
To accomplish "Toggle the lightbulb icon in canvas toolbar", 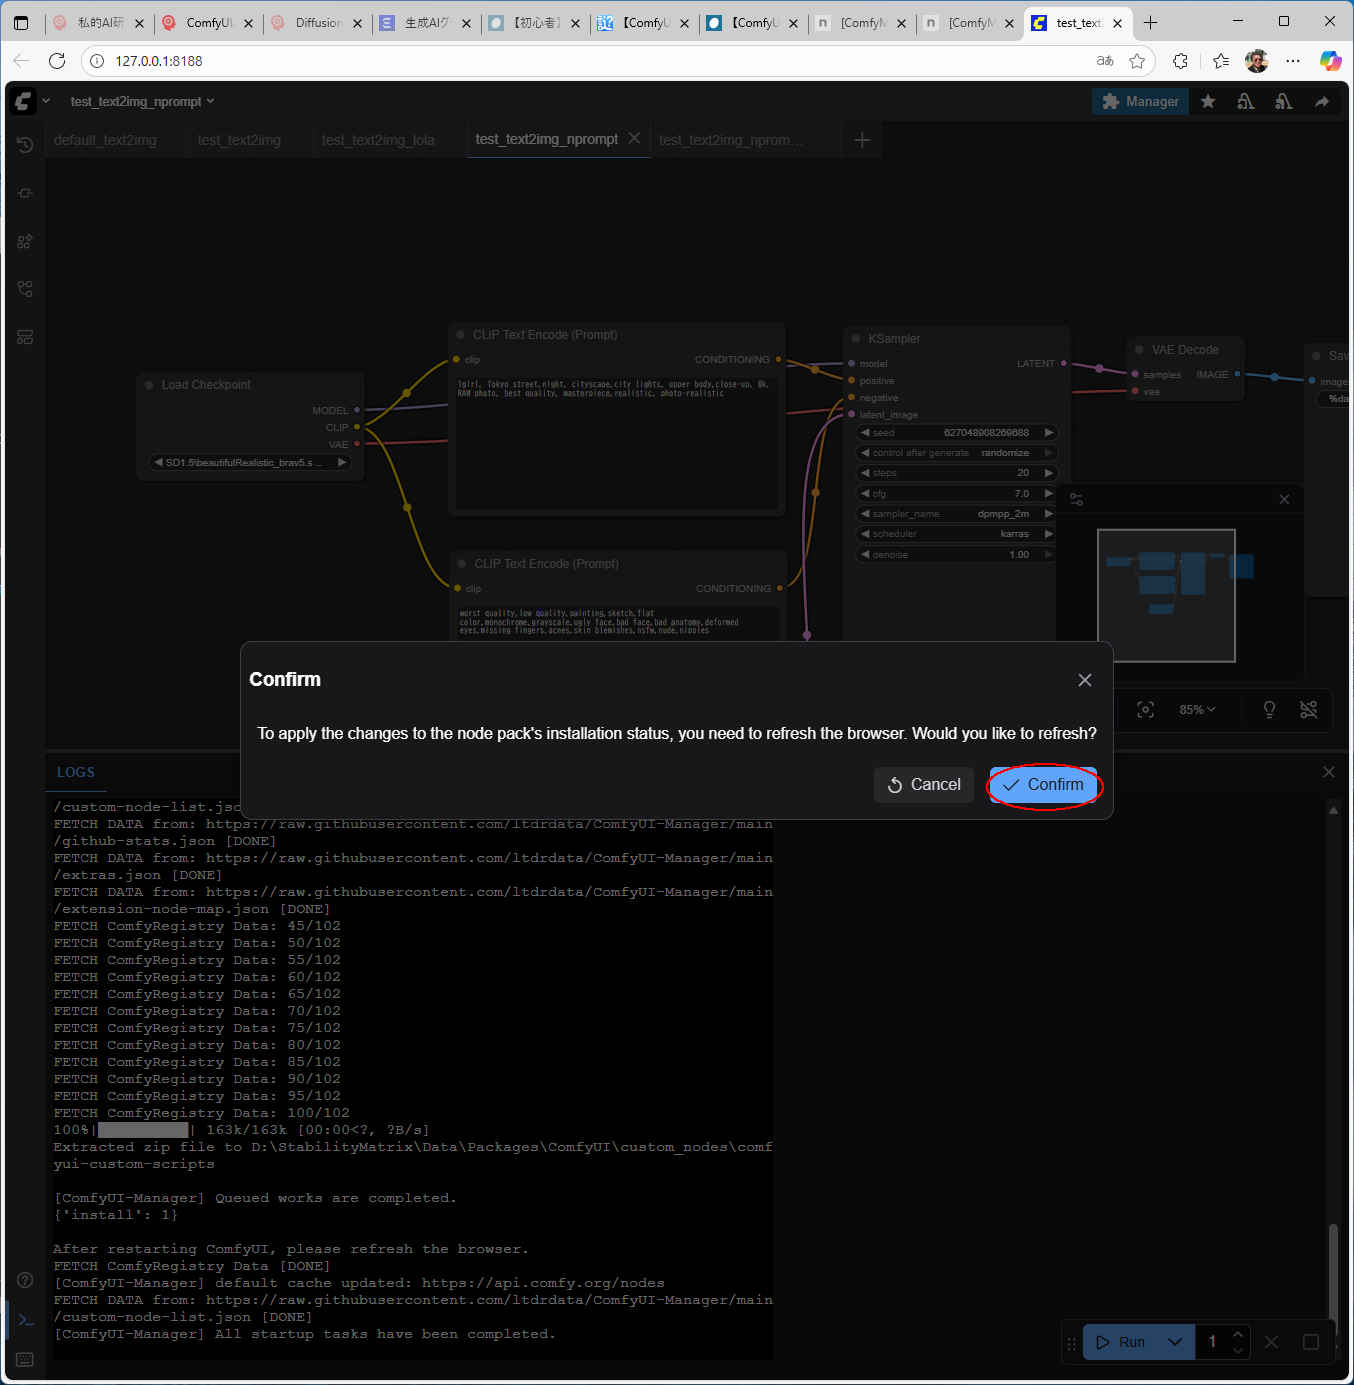I will tap(1269, 709).
